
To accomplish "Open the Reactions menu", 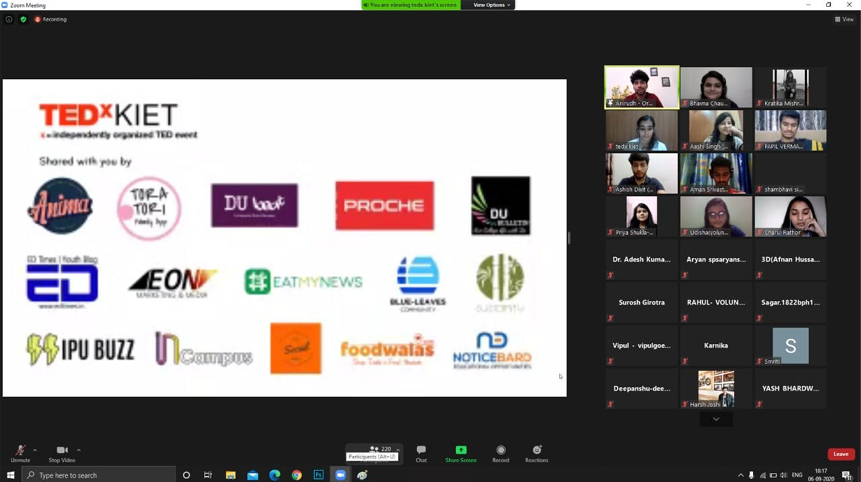I will (x=537, y=452).
